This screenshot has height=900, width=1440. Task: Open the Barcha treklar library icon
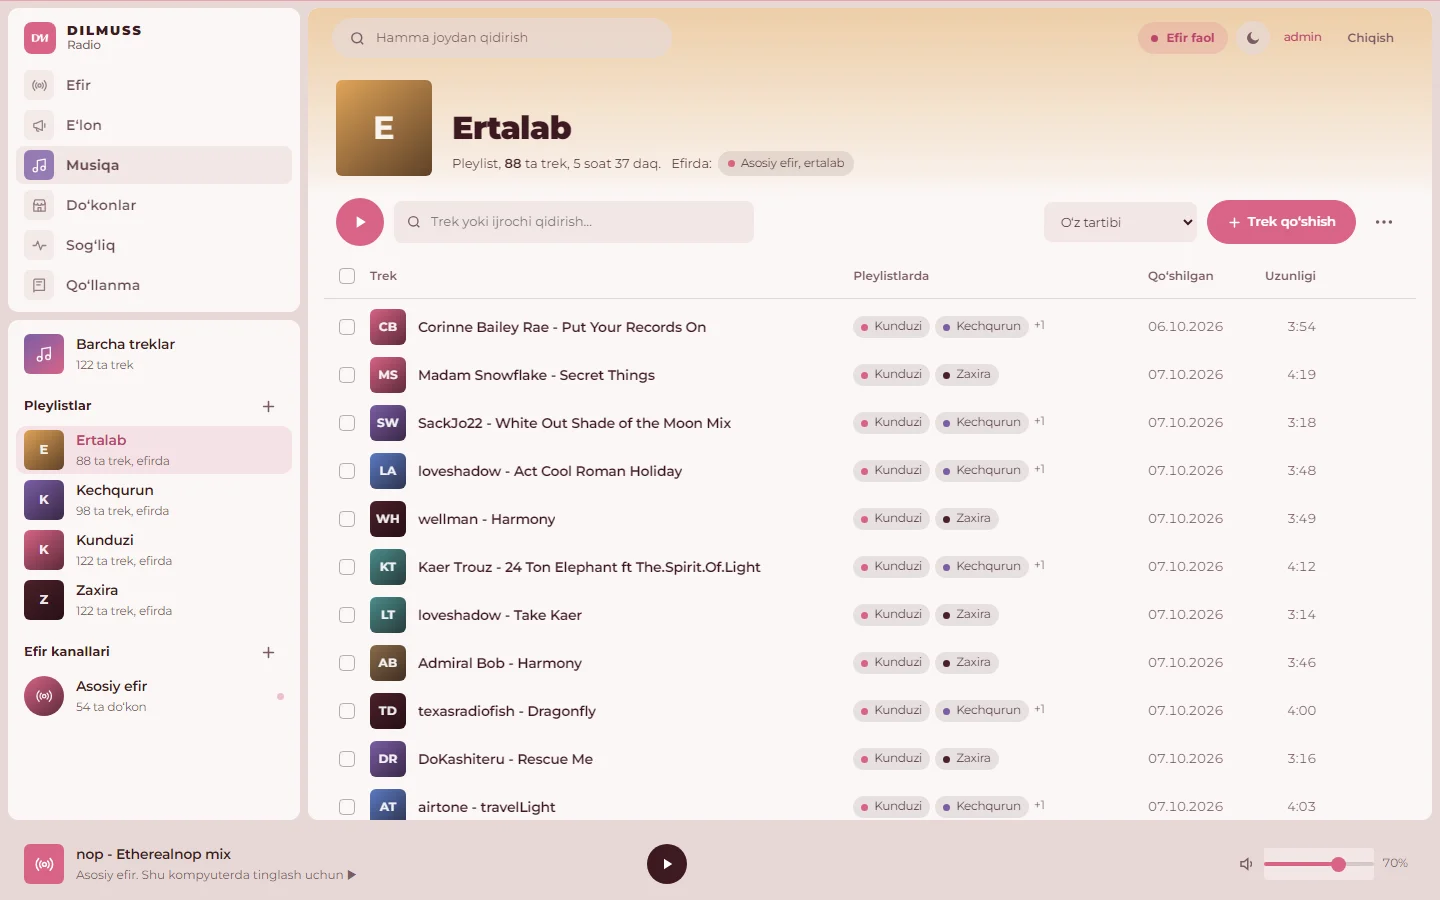[x=44, y=354]
